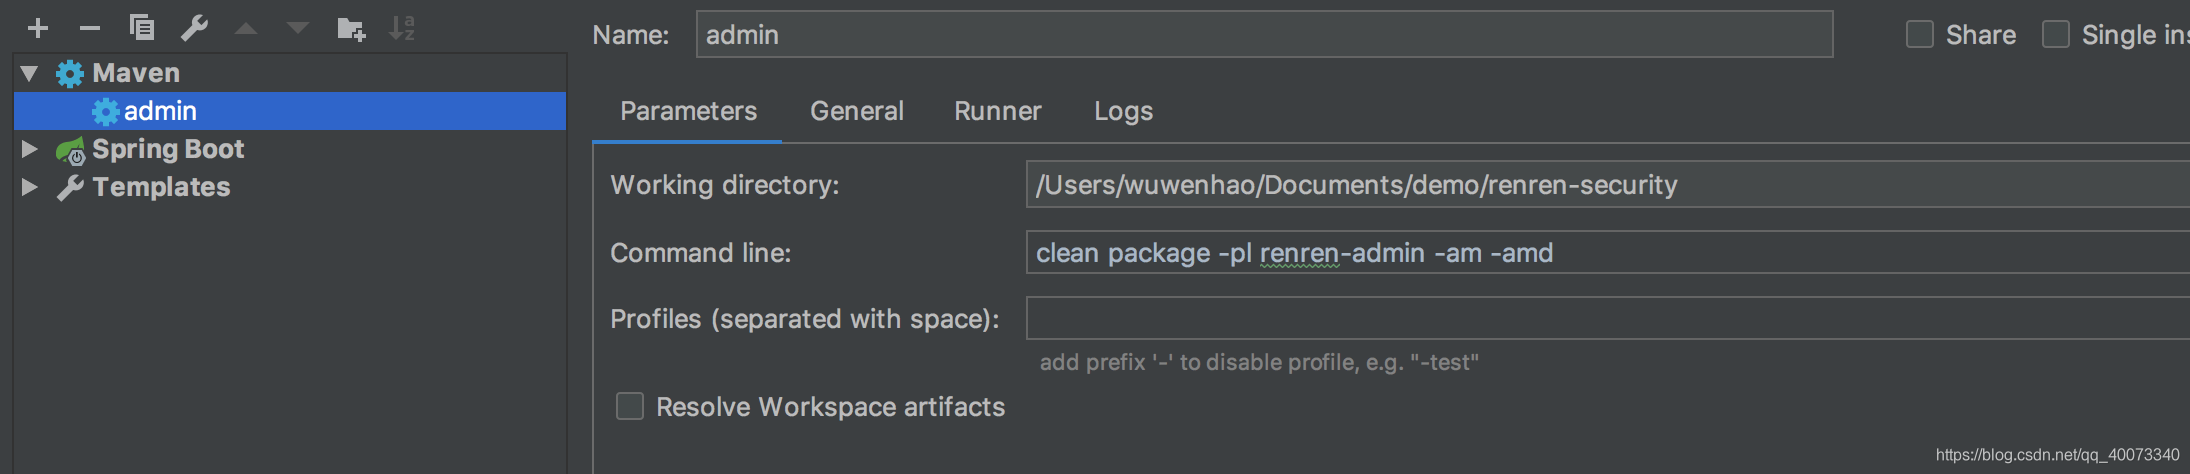
Task: Click the Command line input field
Action: pyautogui.click(x=1608, y=252)
